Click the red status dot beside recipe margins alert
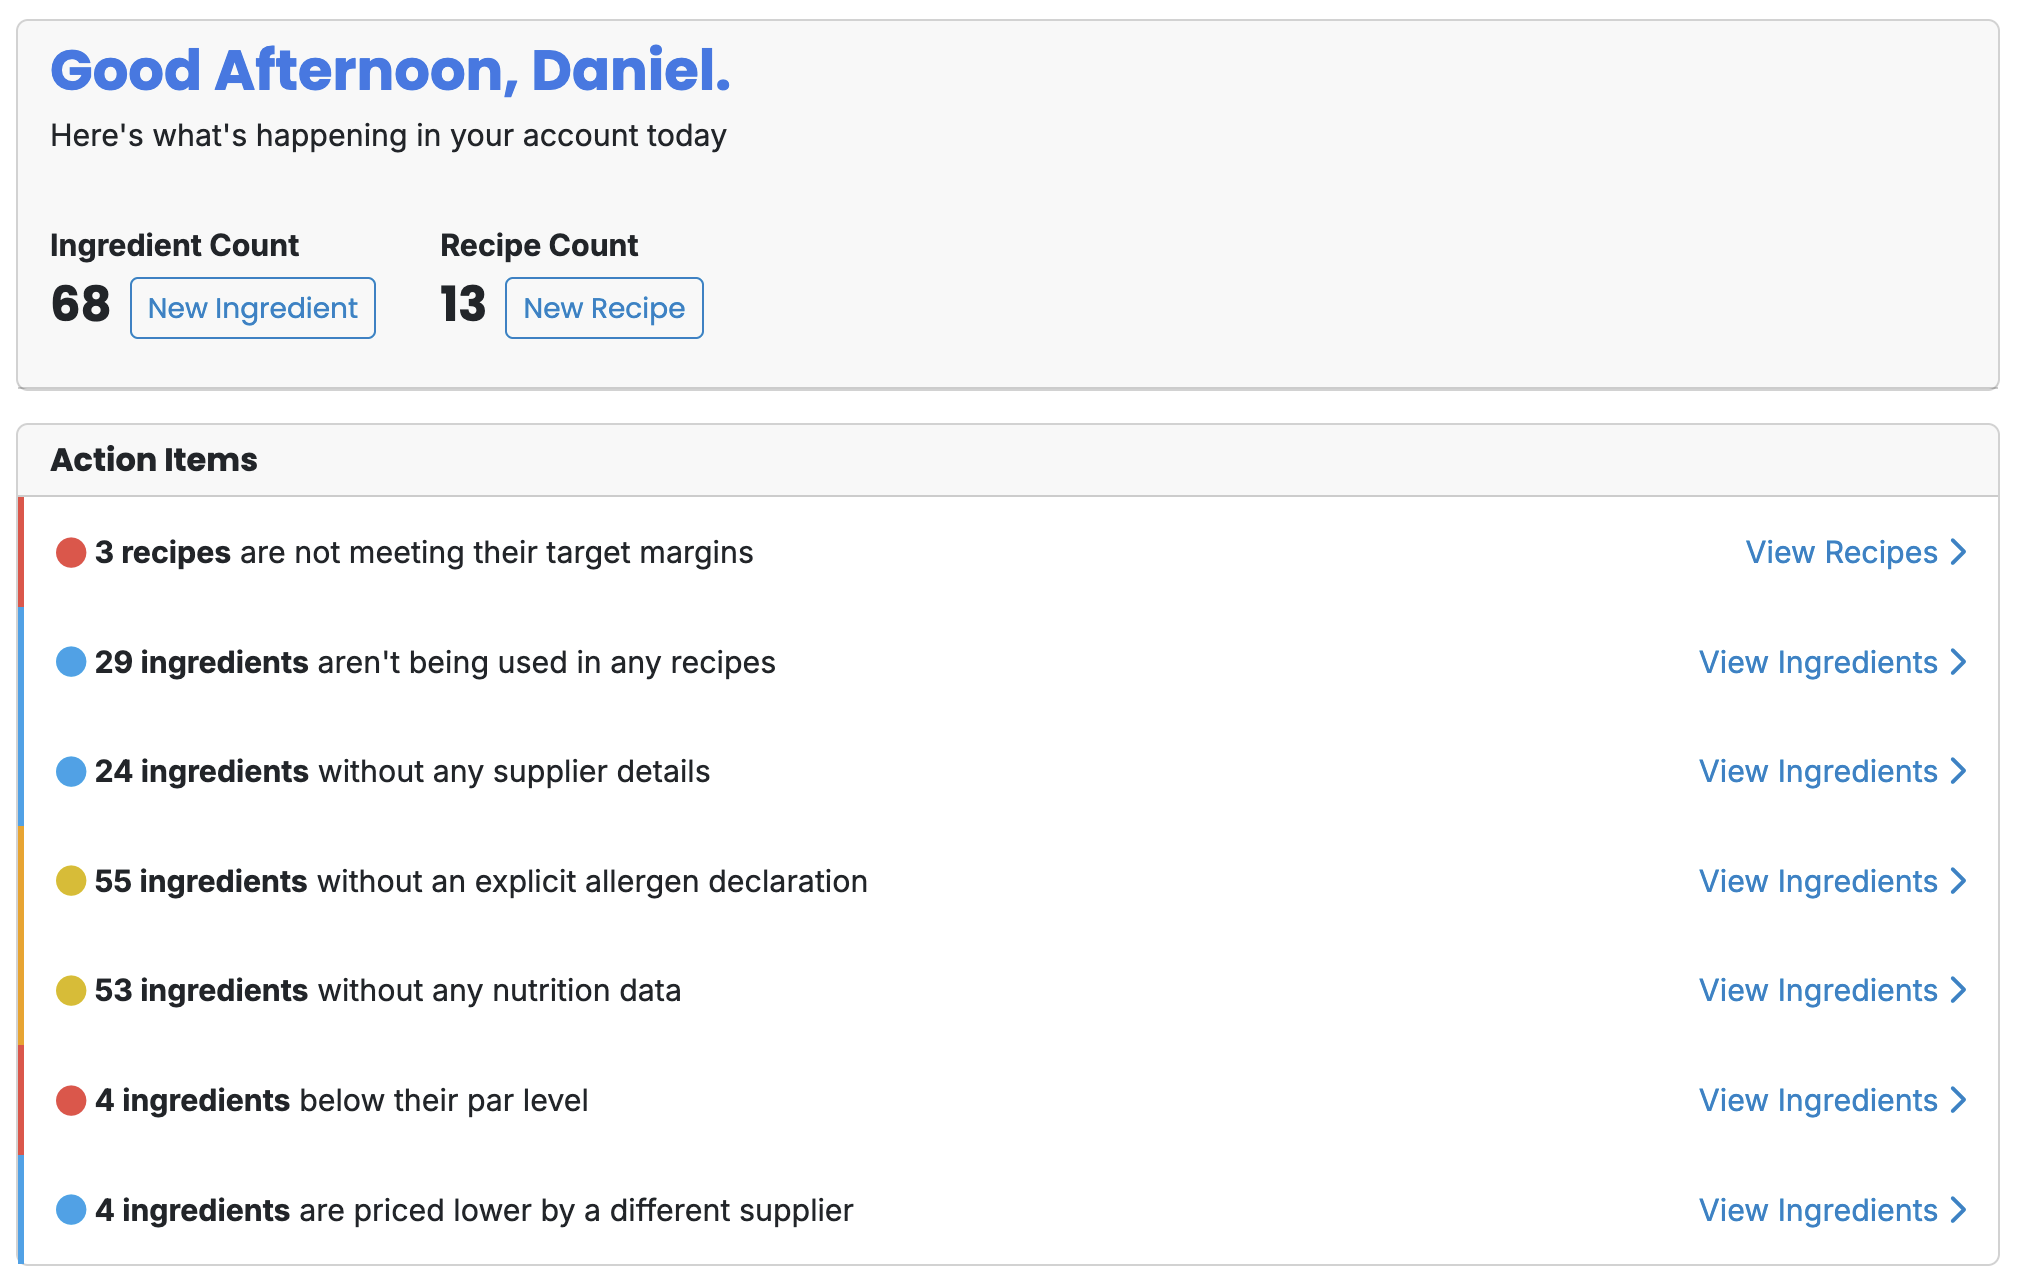The width and height of the screenshot is (2018, 1284). pyautogui.click(x=71, y=551)
